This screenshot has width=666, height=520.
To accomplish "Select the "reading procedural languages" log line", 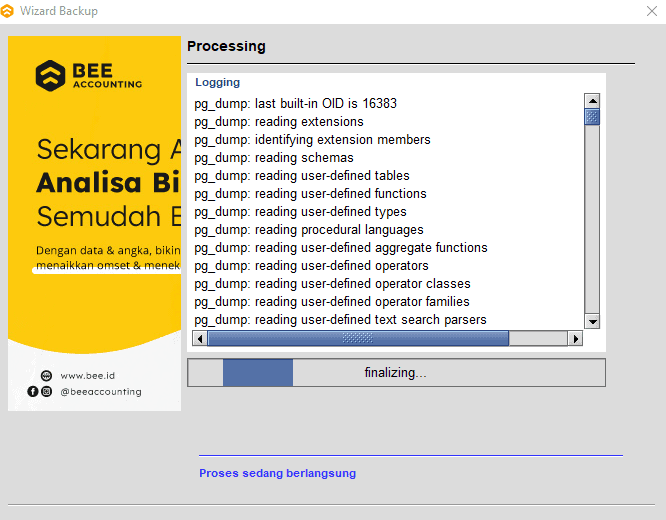I will (308, 230).
